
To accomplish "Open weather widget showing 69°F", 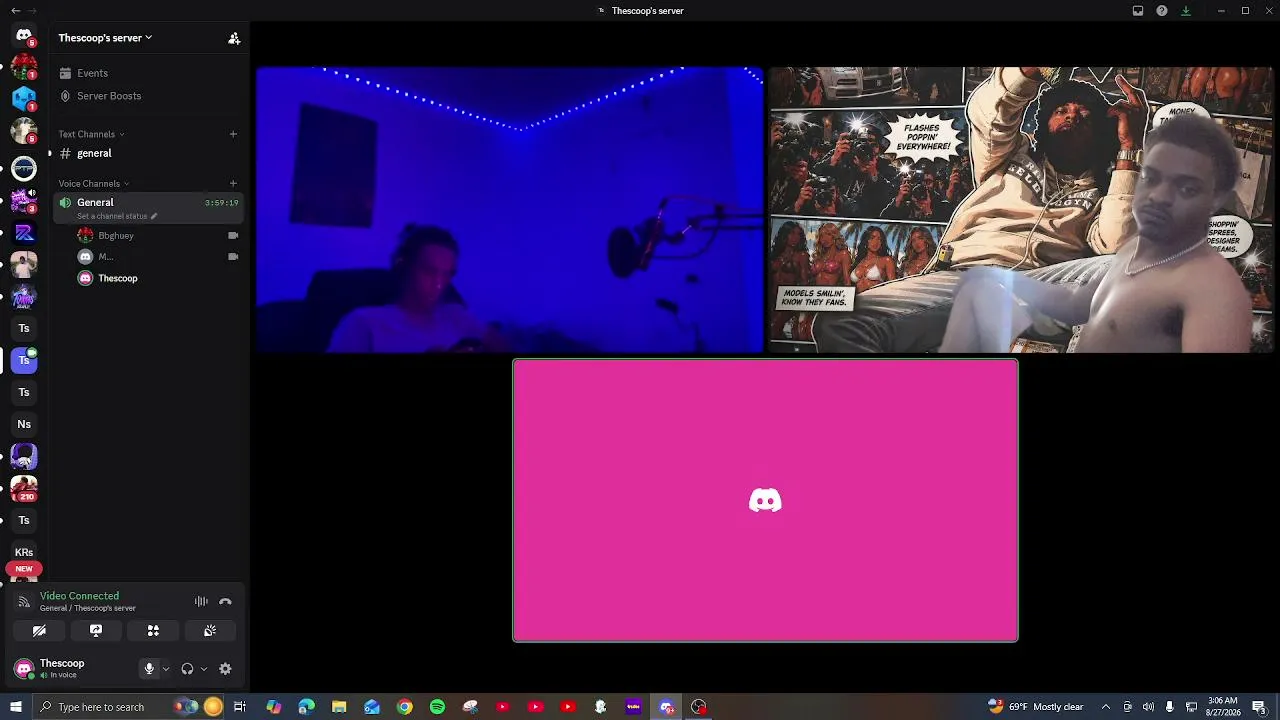I will 1036,707.
